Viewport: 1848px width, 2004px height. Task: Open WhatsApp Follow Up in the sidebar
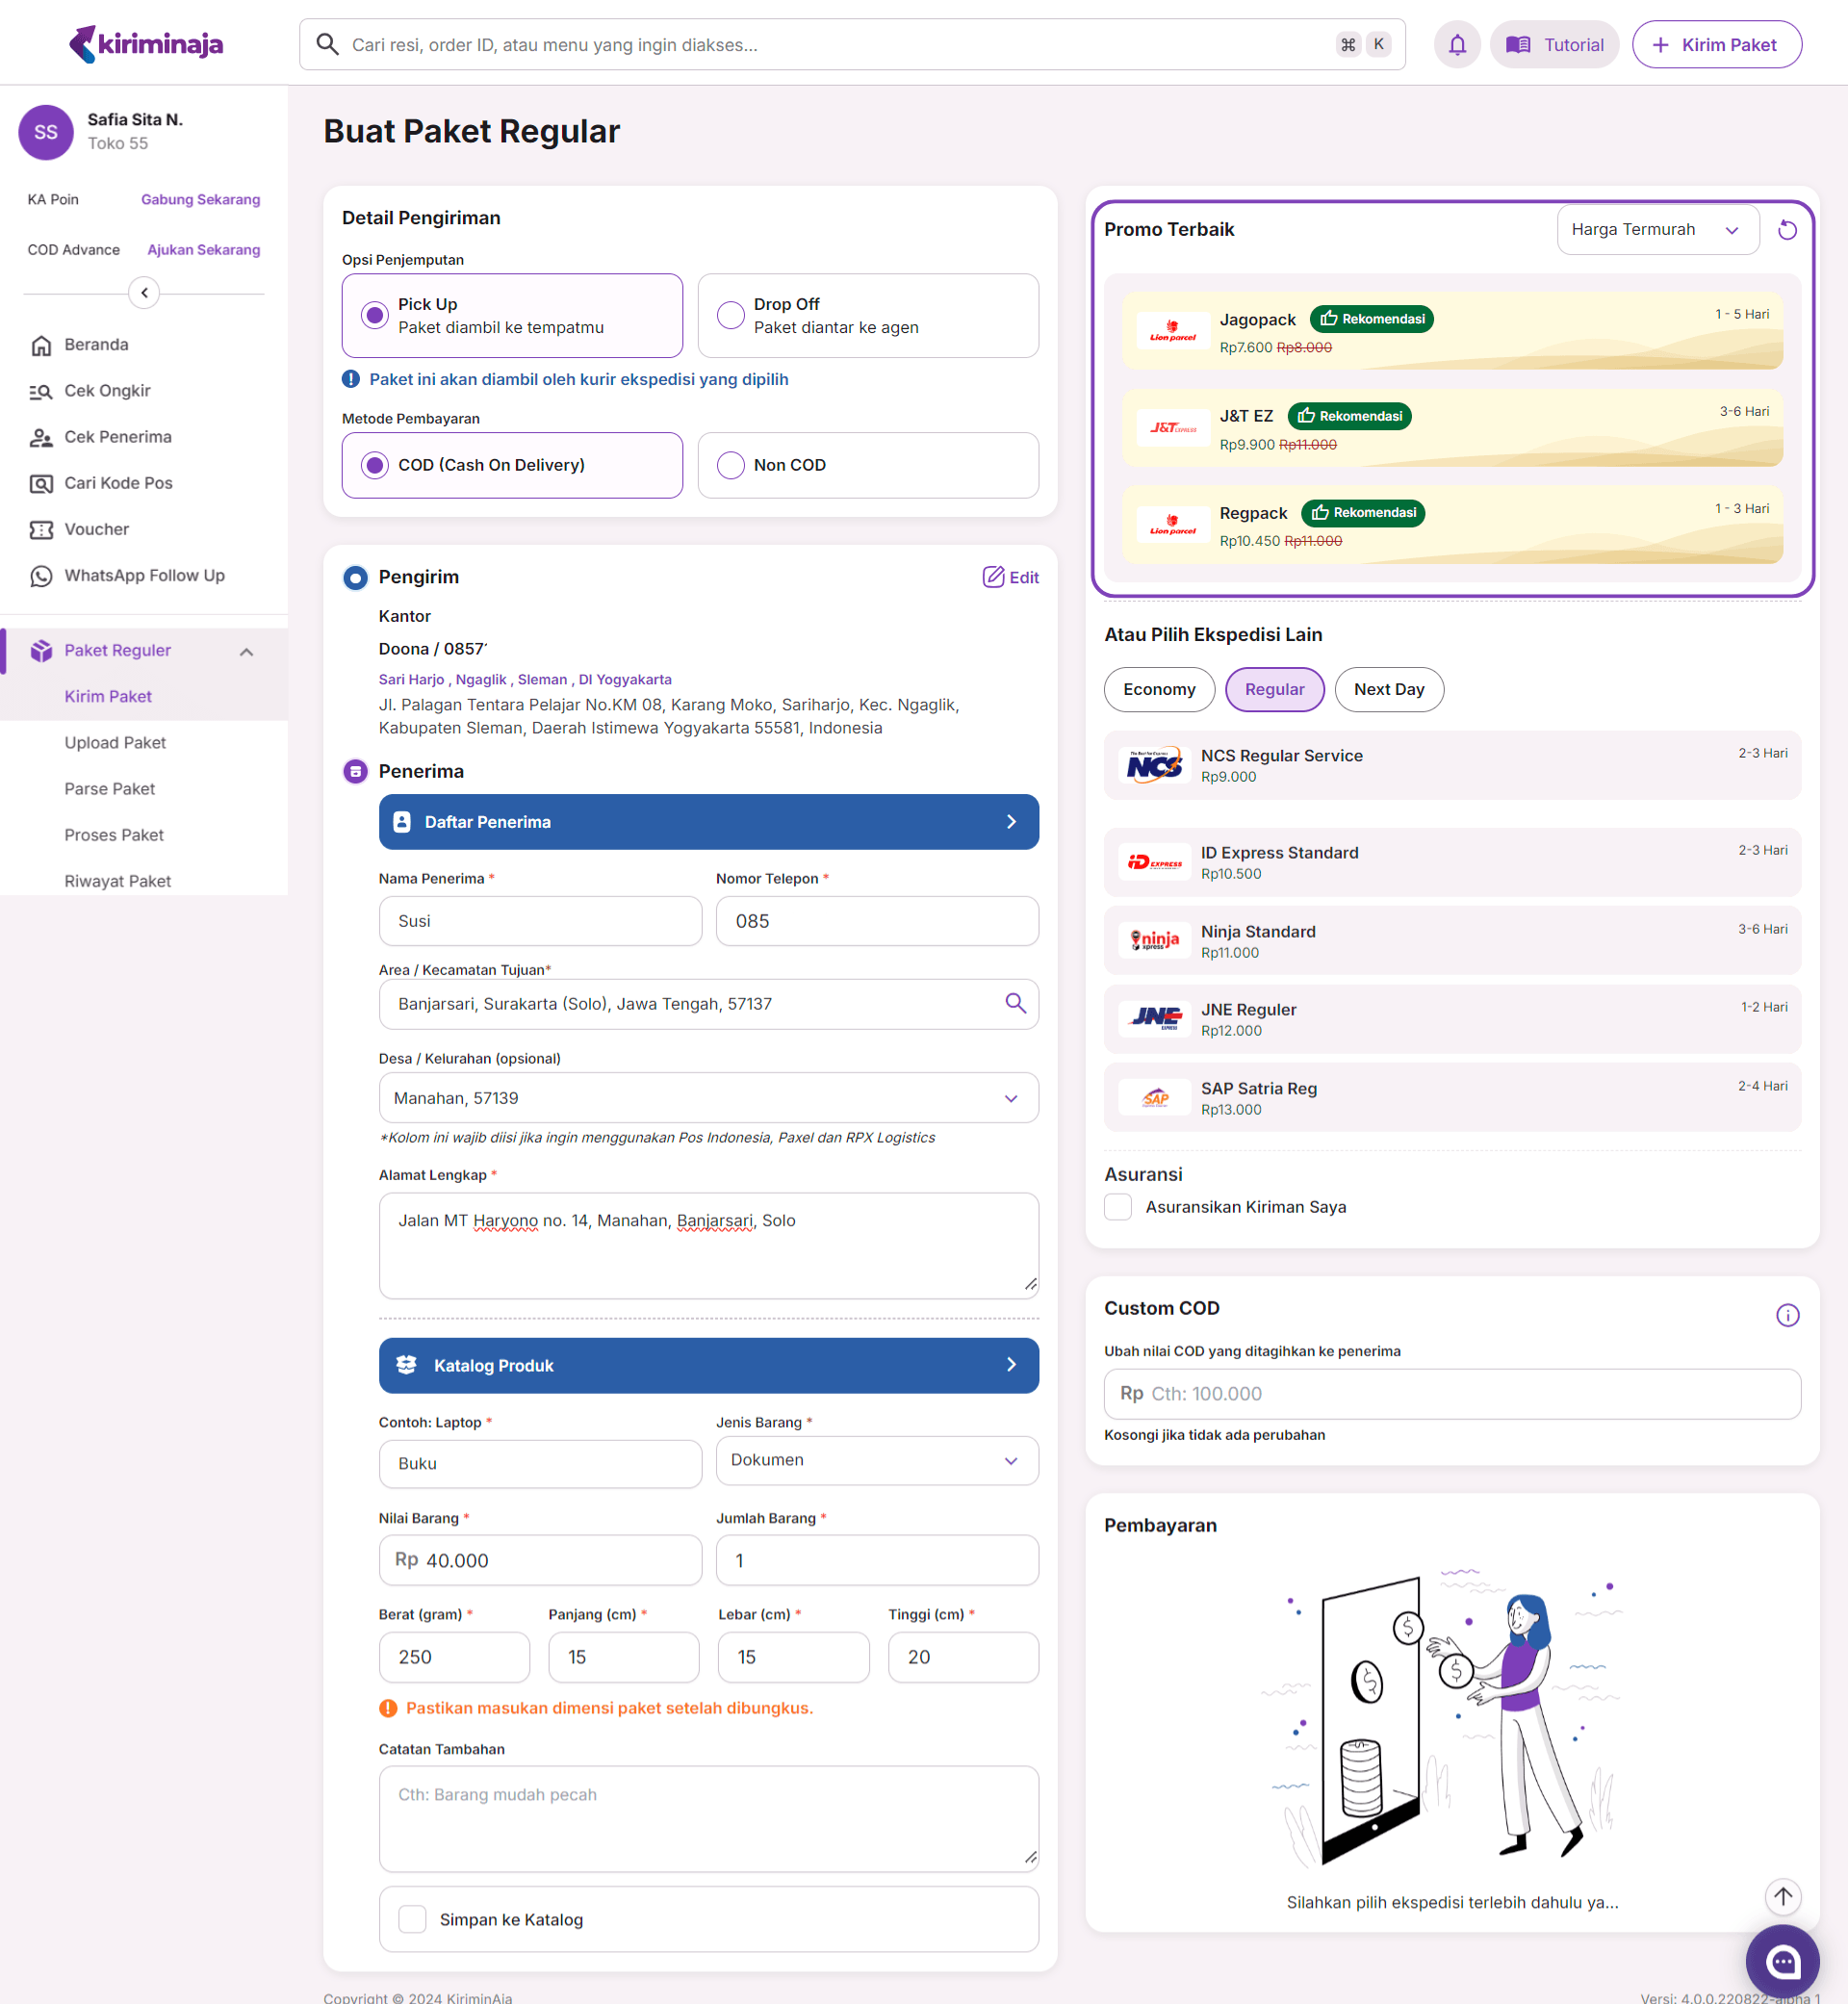(x=144, y=575)
